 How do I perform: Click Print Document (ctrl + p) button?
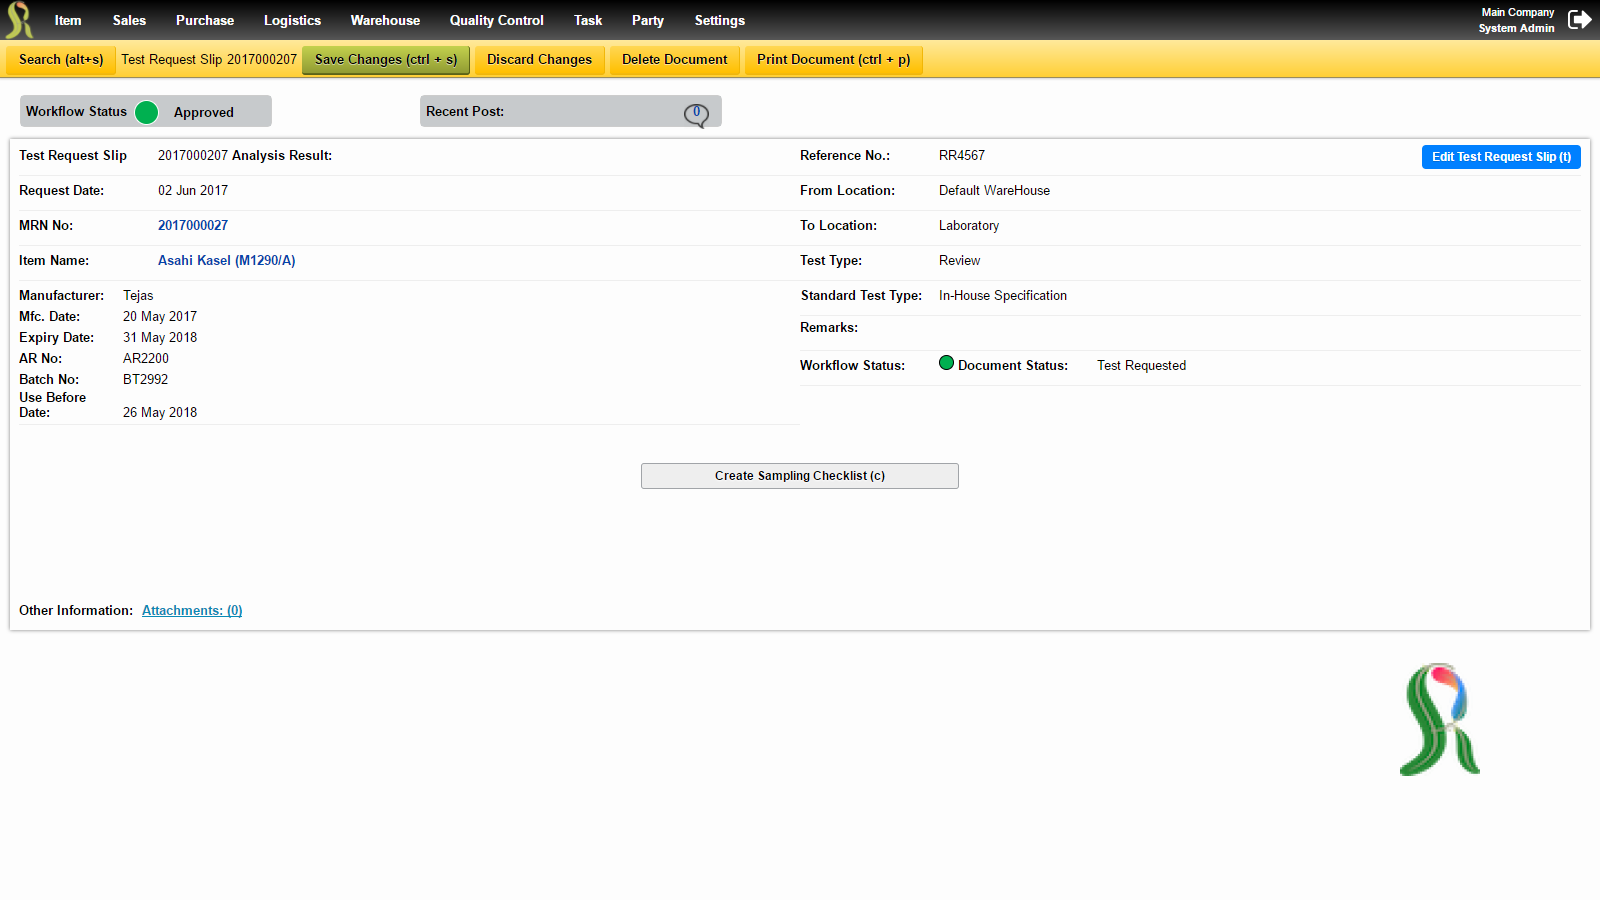click(834, 60)
